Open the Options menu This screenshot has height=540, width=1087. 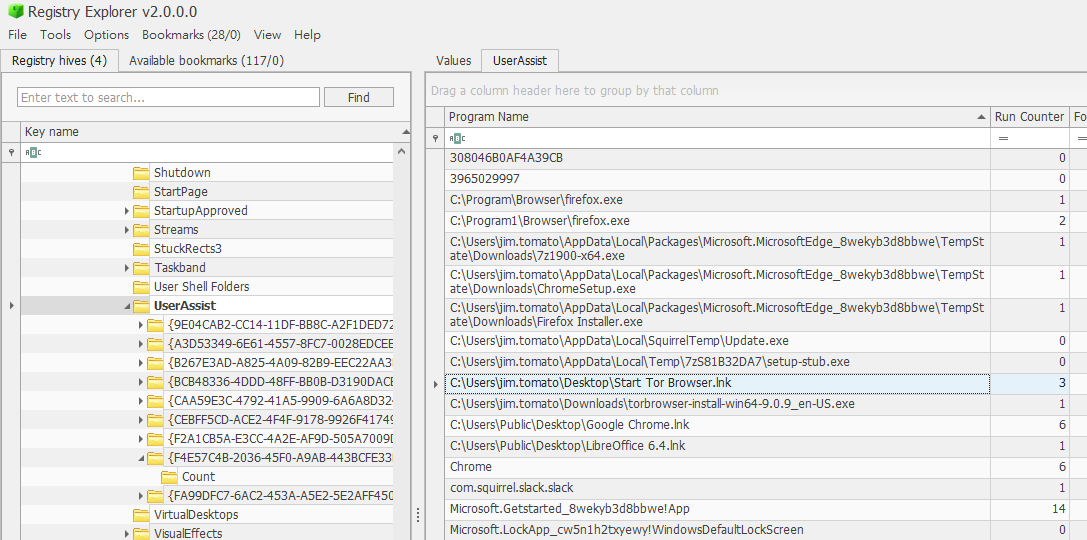pos(106,35)
